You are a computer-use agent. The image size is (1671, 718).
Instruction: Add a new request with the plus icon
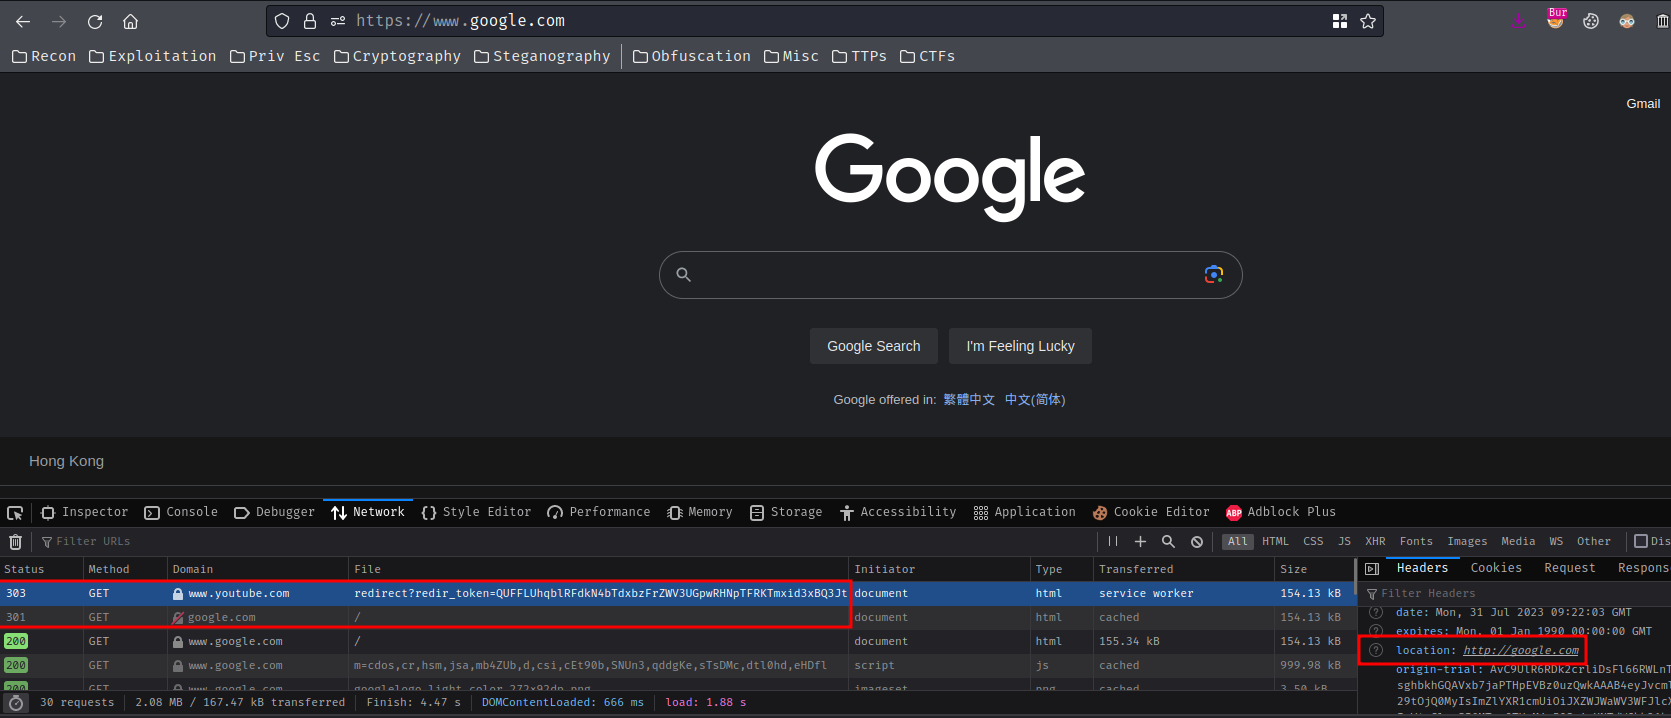(x=1140, y=542)
